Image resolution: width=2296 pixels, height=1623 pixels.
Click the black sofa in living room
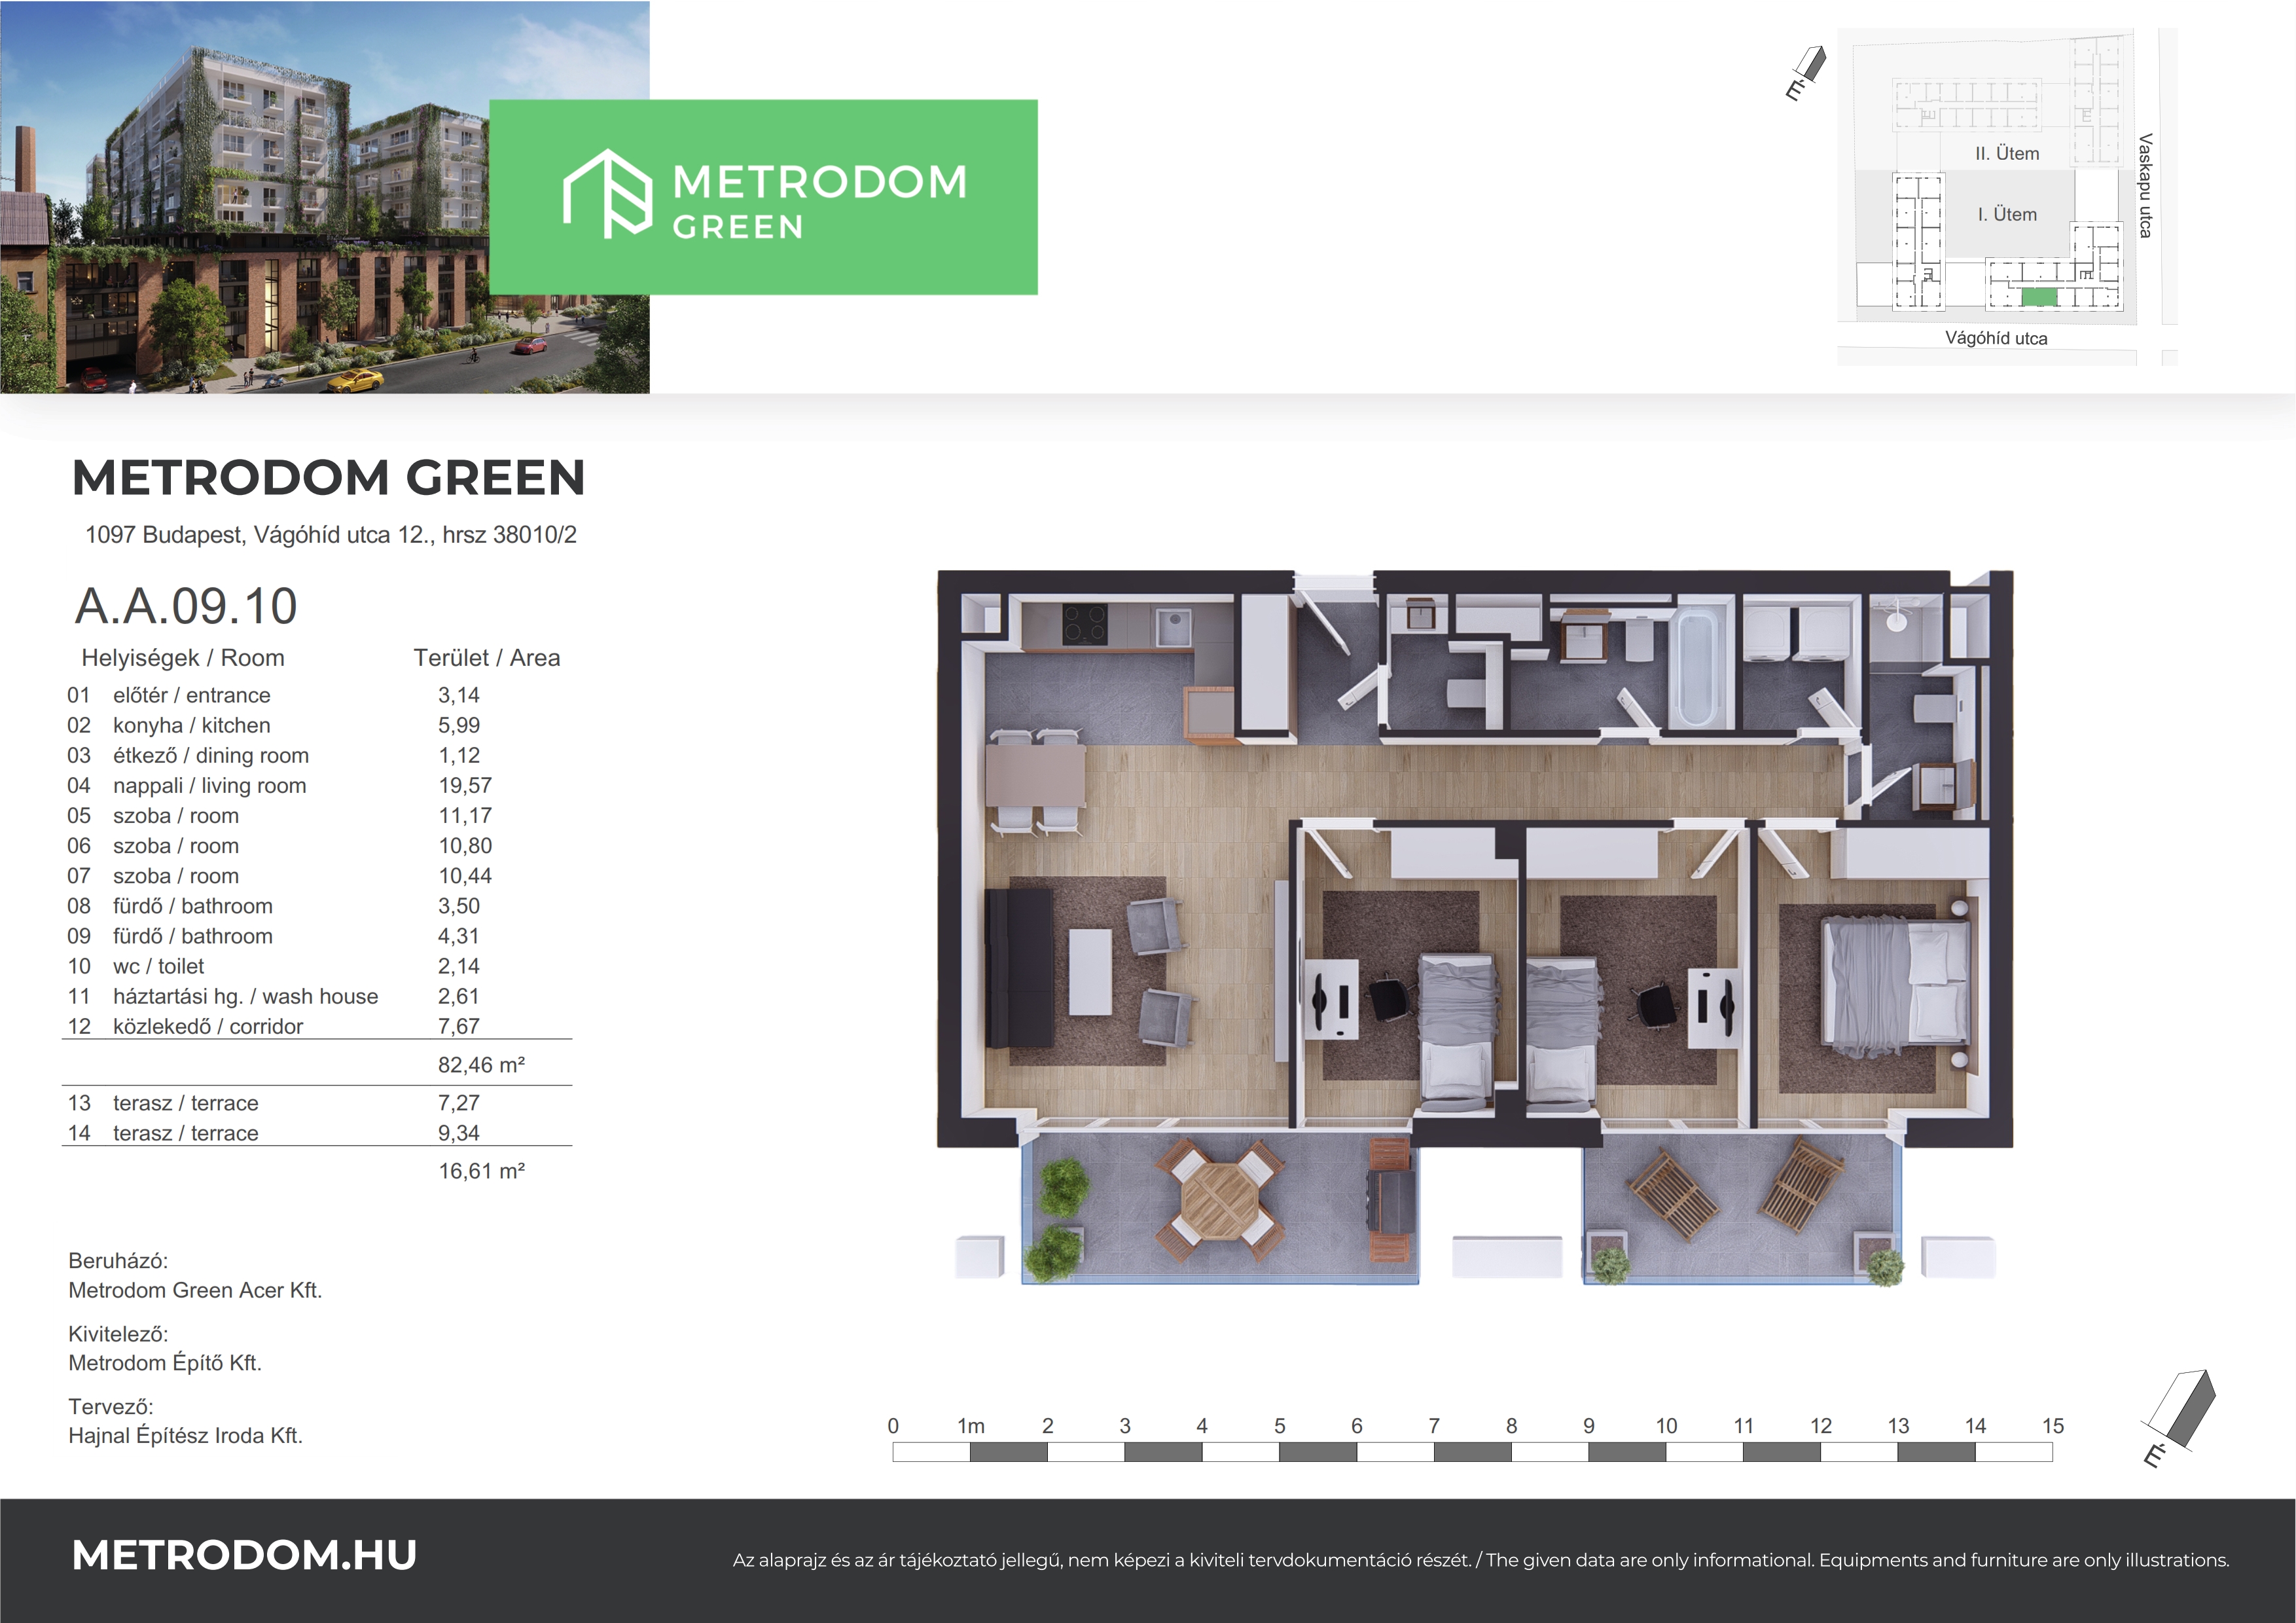pos(1019,968)
